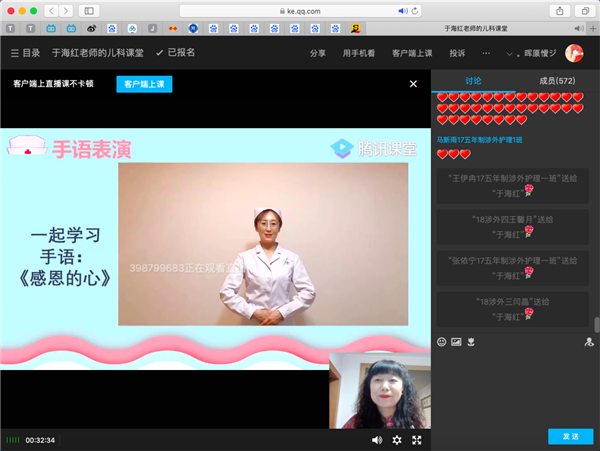Click the user profile avatar
Screen dimensions: 600x451
click(574, 53)
